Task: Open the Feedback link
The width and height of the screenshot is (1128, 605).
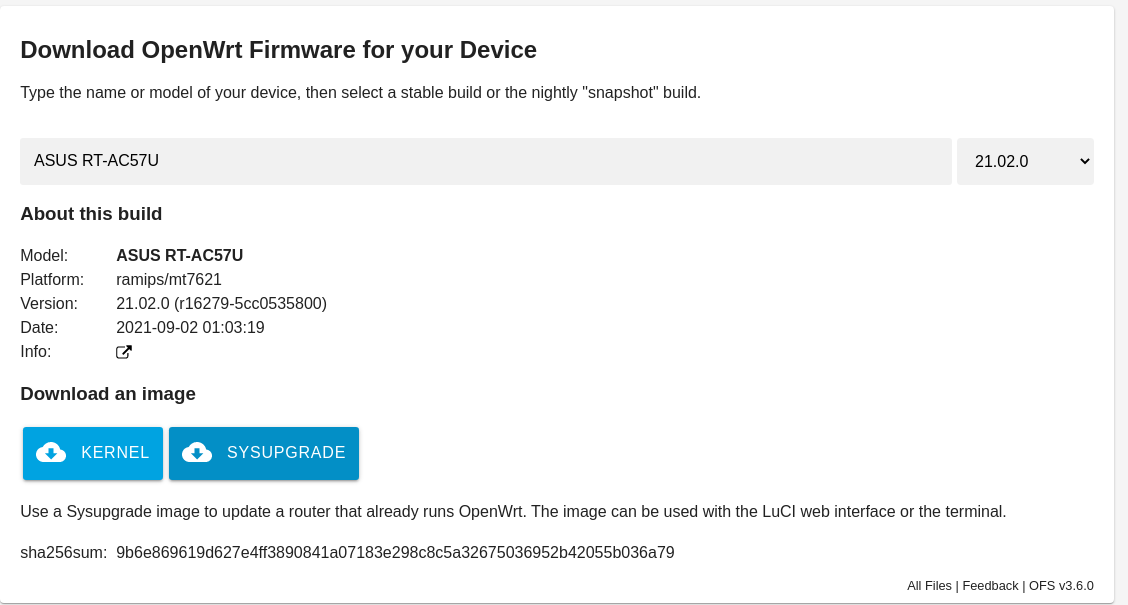Action: (x=990, y=586)
